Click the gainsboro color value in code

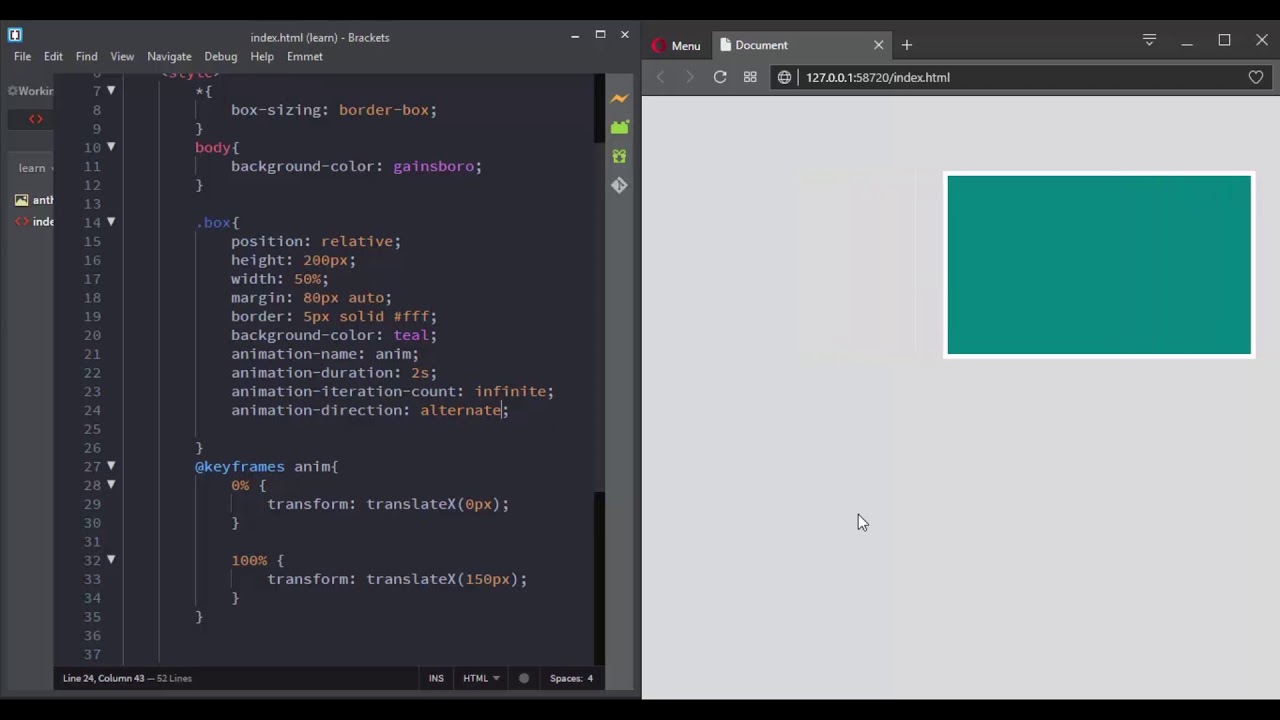[x=433, y=166]
